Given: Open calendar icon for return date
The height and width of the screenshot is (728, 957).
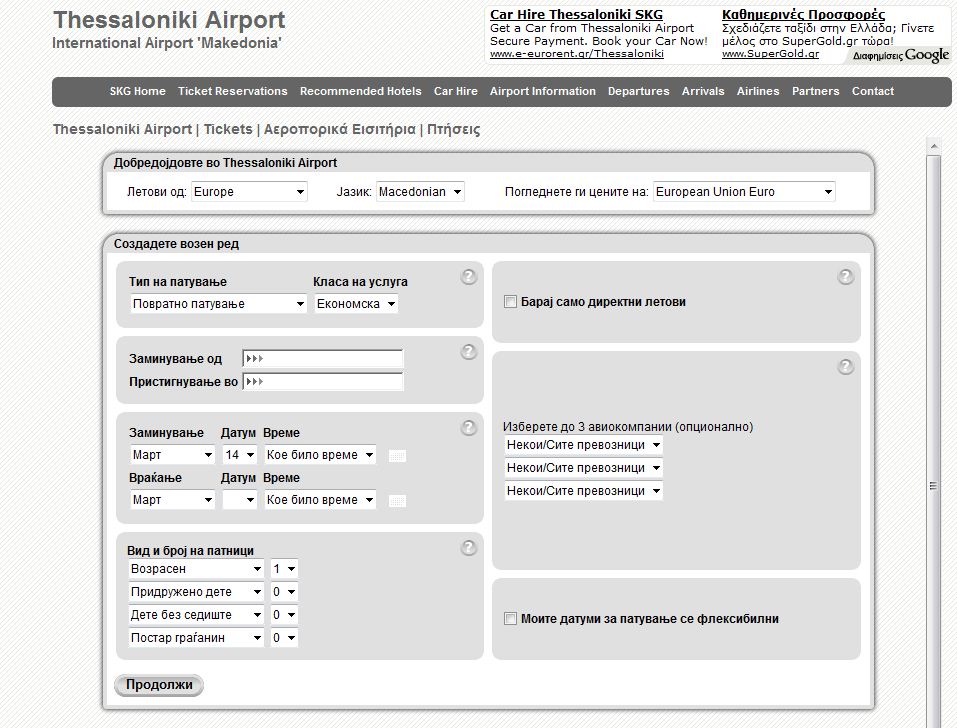Looking at the screenshot, I should [x=397, y=500].
